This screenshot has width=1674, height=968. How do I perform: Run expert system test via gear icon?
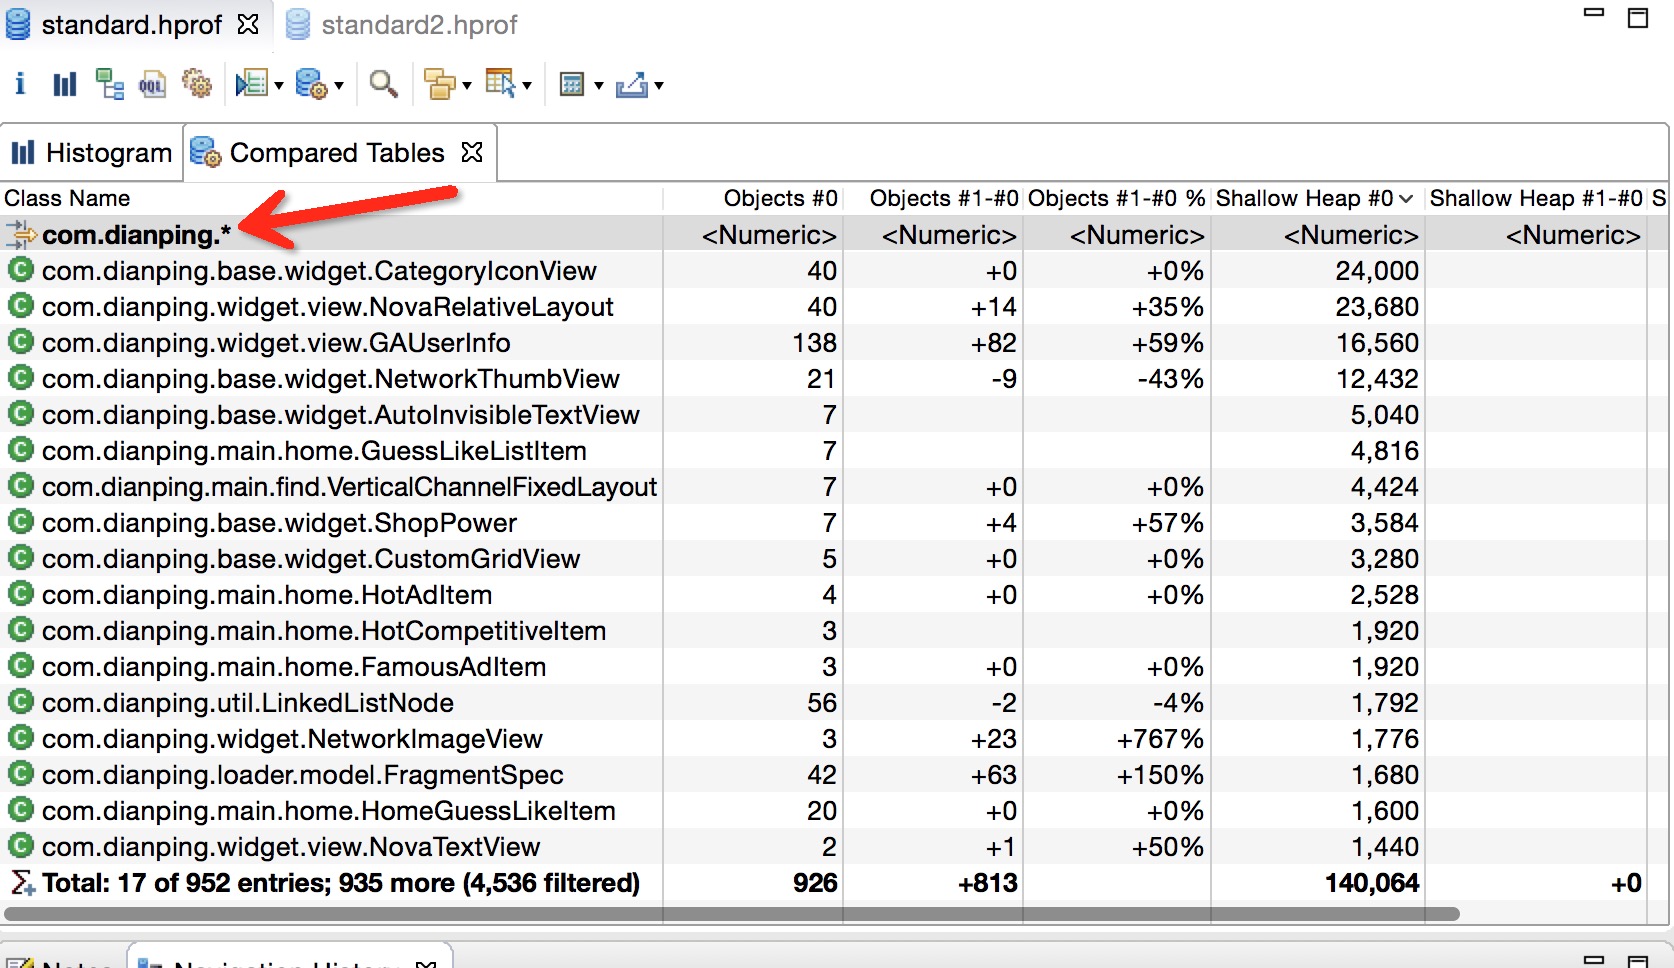click(x=196, y=84)
